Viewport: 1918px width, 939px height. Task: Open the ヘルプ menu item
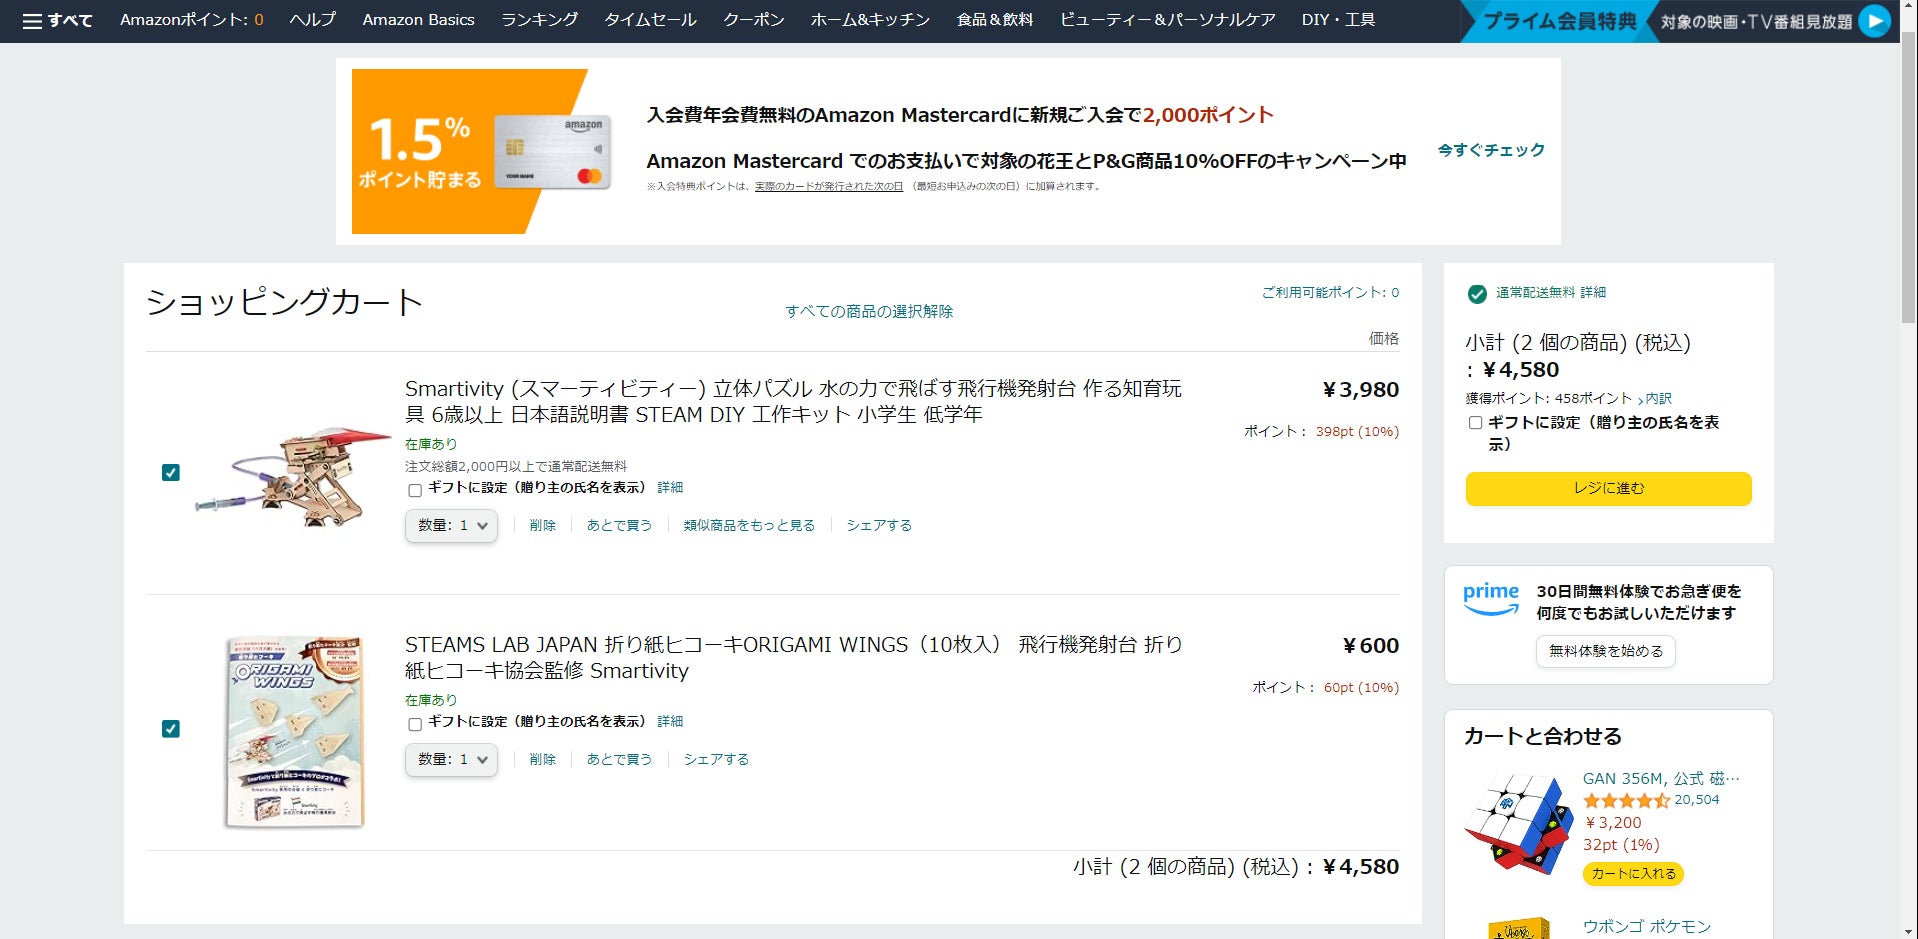(313, 20)
